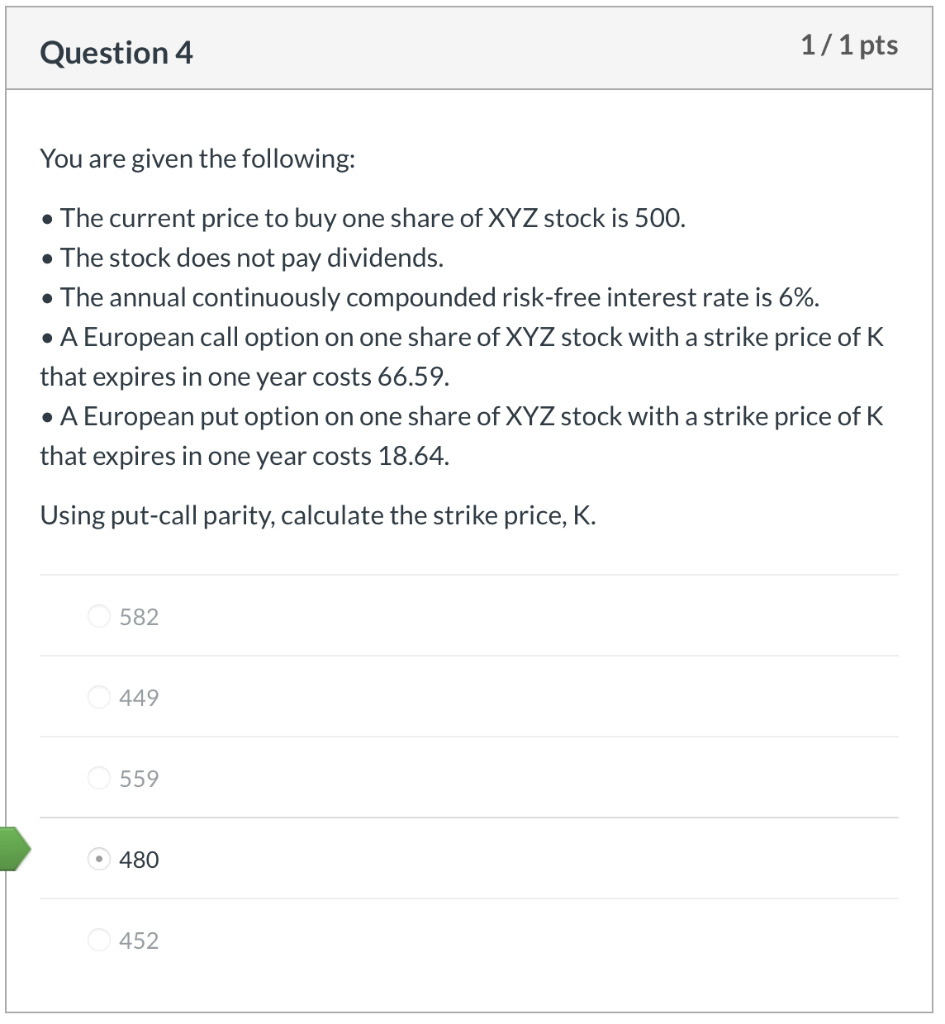Click the Question 4 heading
Image resolution: width=945 pixels, height=1024 pixels.
pos(115,52)
